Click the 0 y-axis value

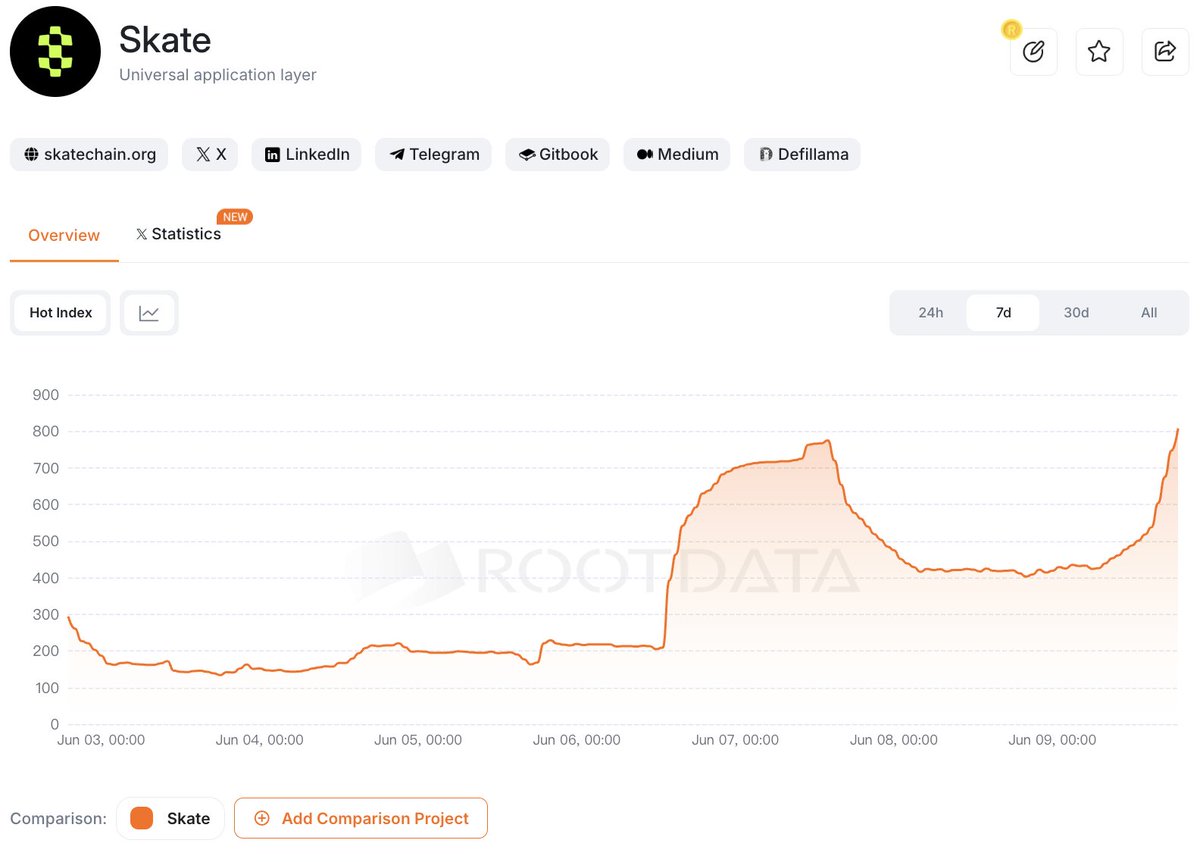click(55, 724)
